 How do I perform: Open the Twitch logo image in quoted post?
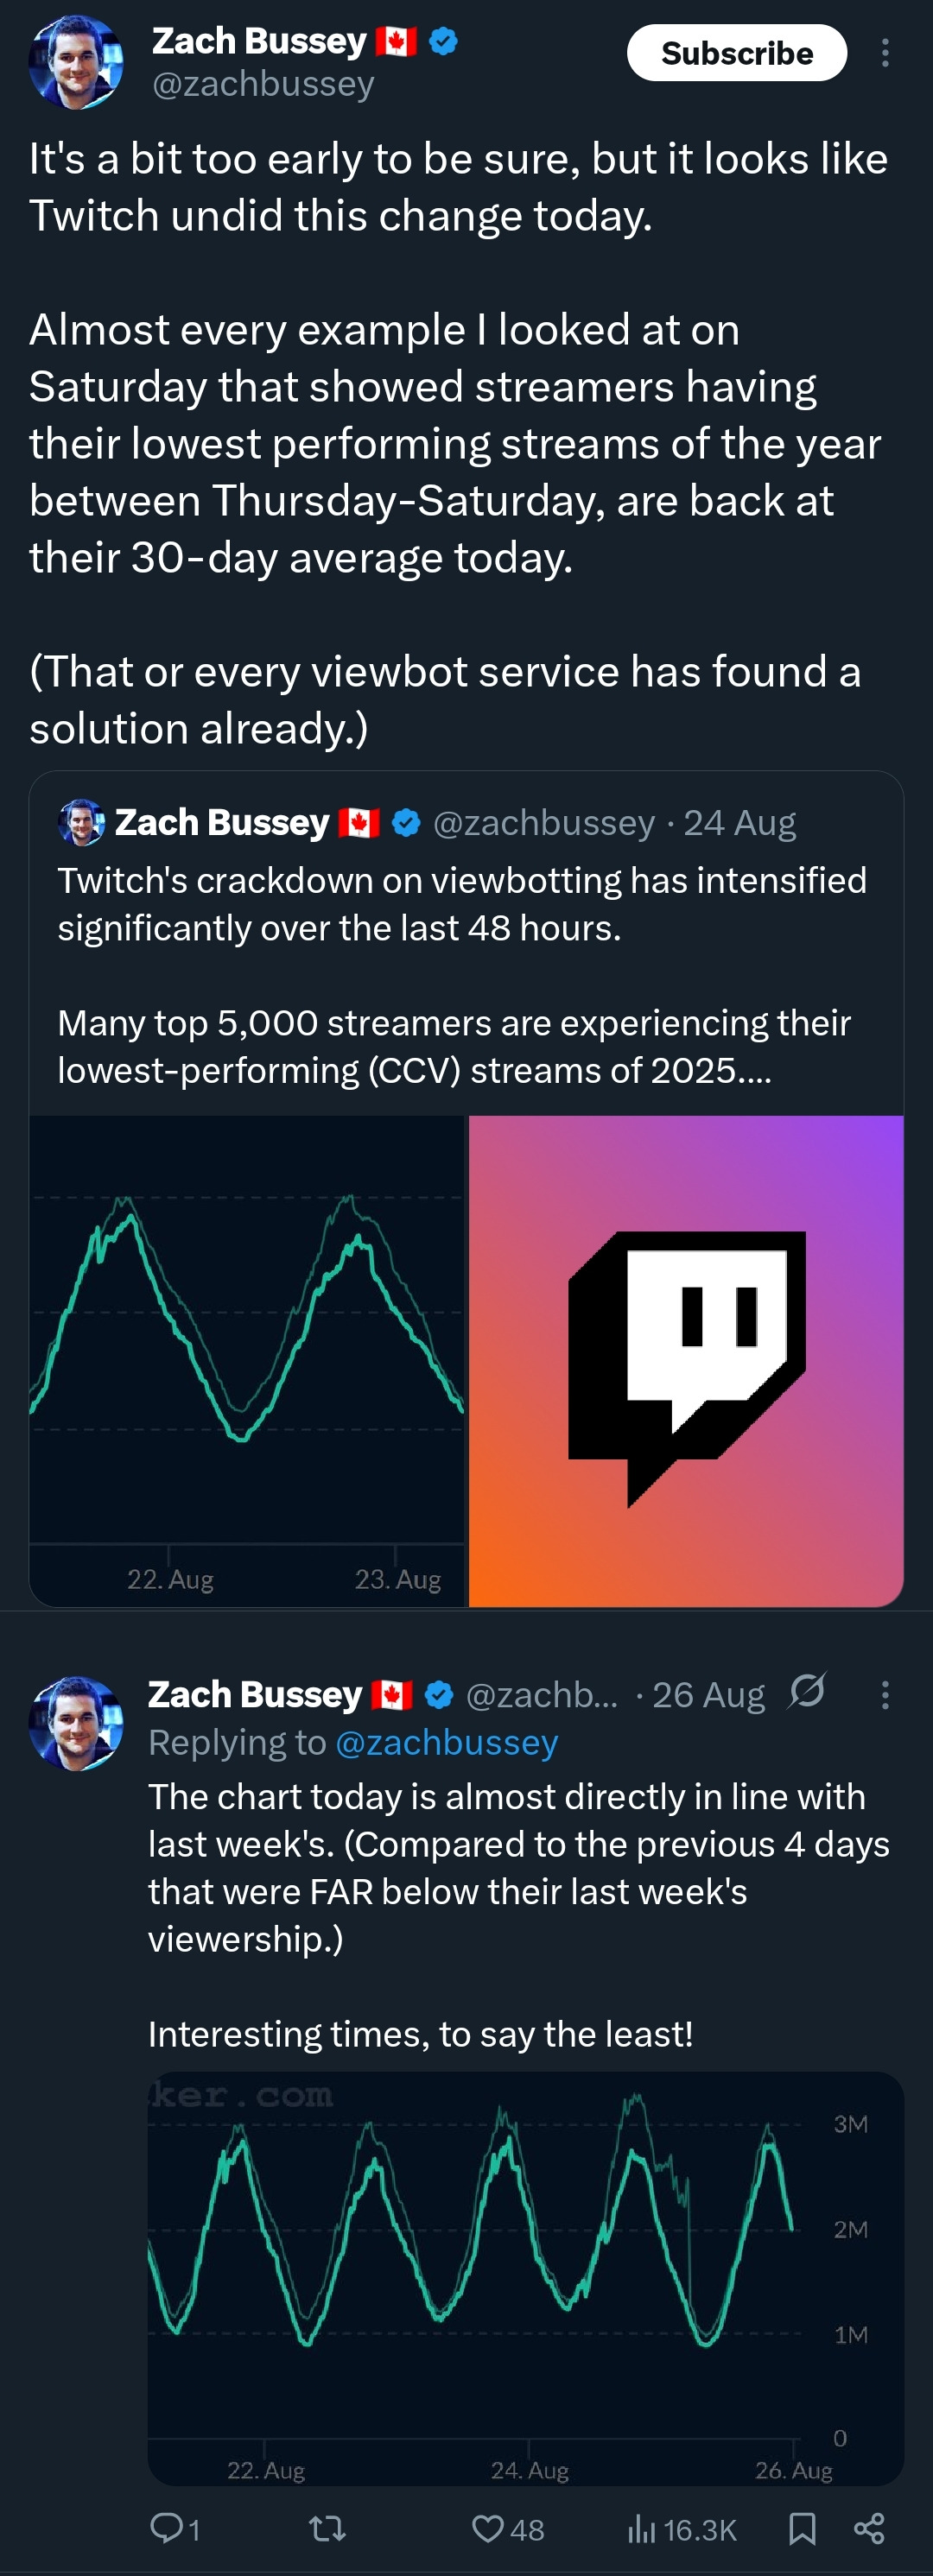[686, 1360]
